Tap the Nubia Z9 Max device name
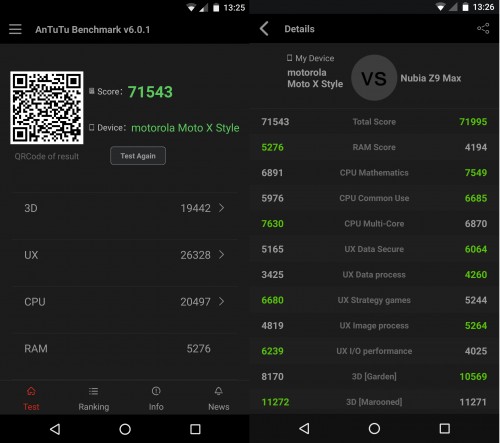500x443 pixels. pos(431,78)
